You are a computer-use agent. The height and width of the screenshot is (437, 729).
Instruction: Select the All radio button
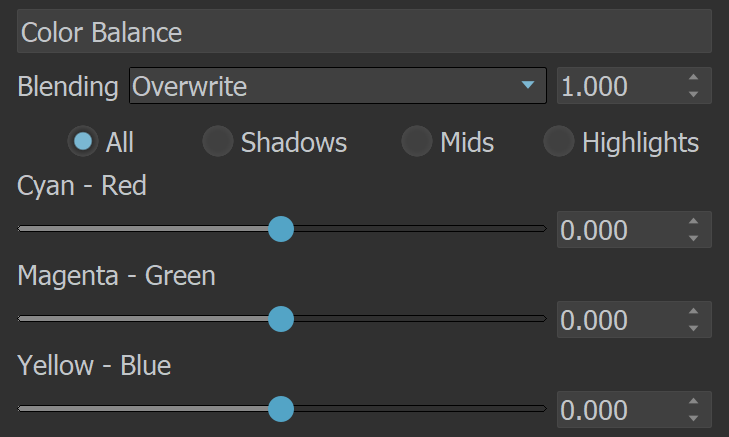tap(83, 141)
